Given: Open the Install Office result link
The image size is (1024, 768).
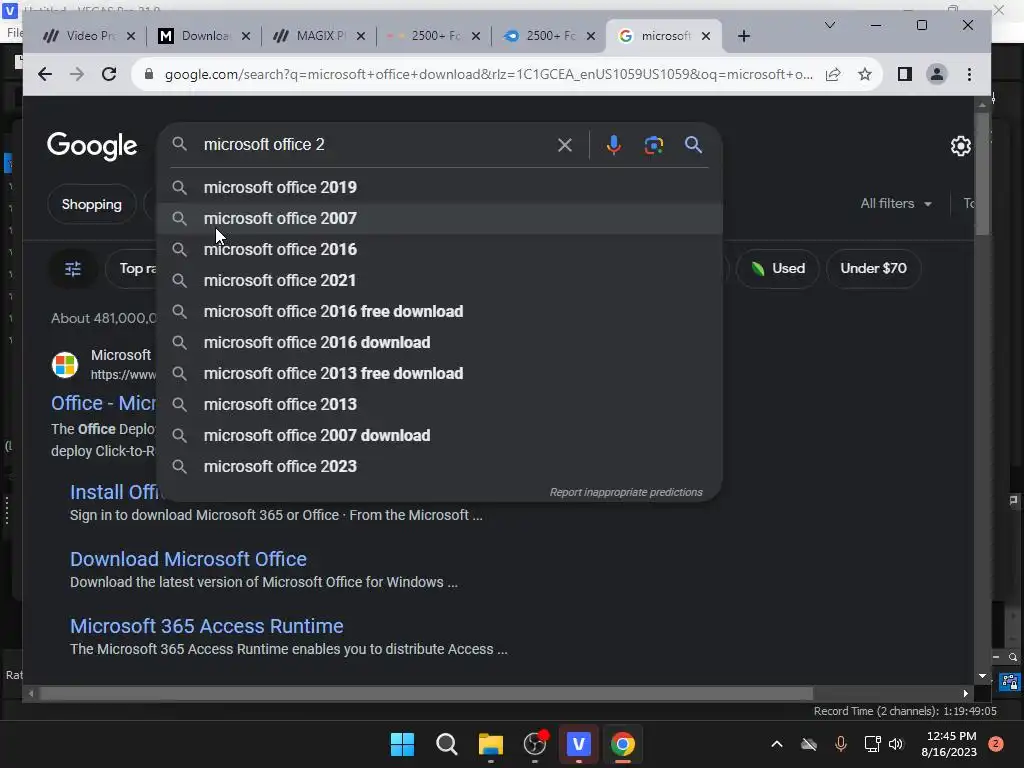Looking at the screenshot, I should [114, 492].
